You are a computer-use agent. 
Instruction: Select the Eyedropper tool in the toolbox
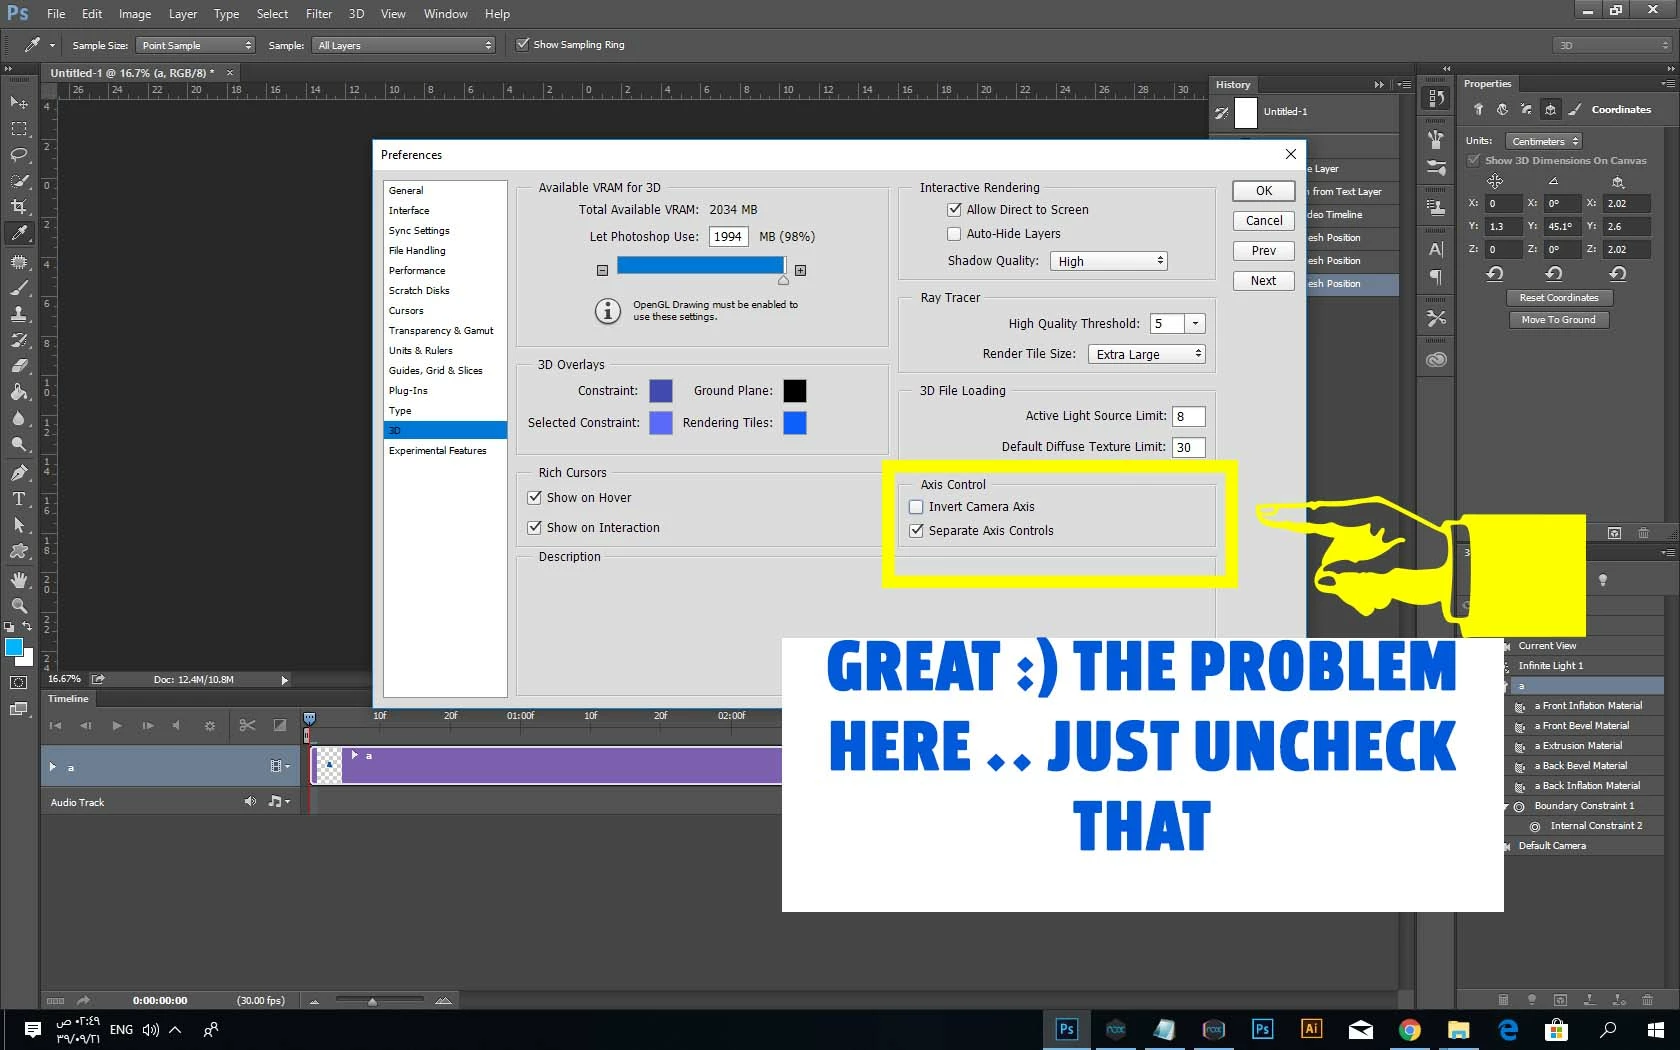pos(19,233)
